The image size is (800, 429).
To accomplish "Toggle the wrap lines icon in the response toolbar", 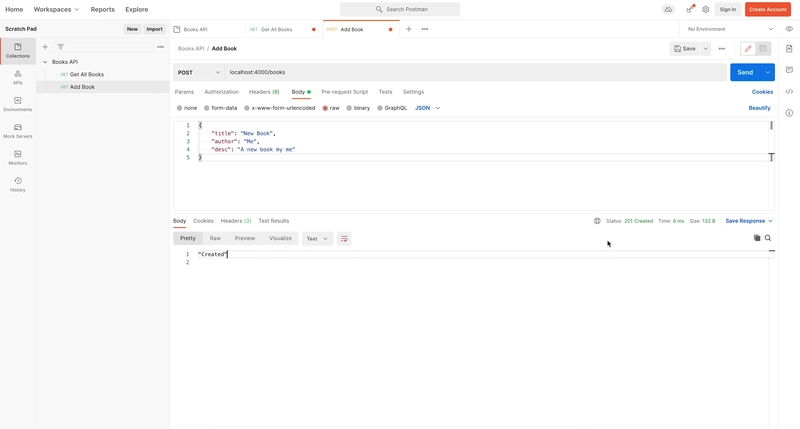I will [x=344, y=239].
